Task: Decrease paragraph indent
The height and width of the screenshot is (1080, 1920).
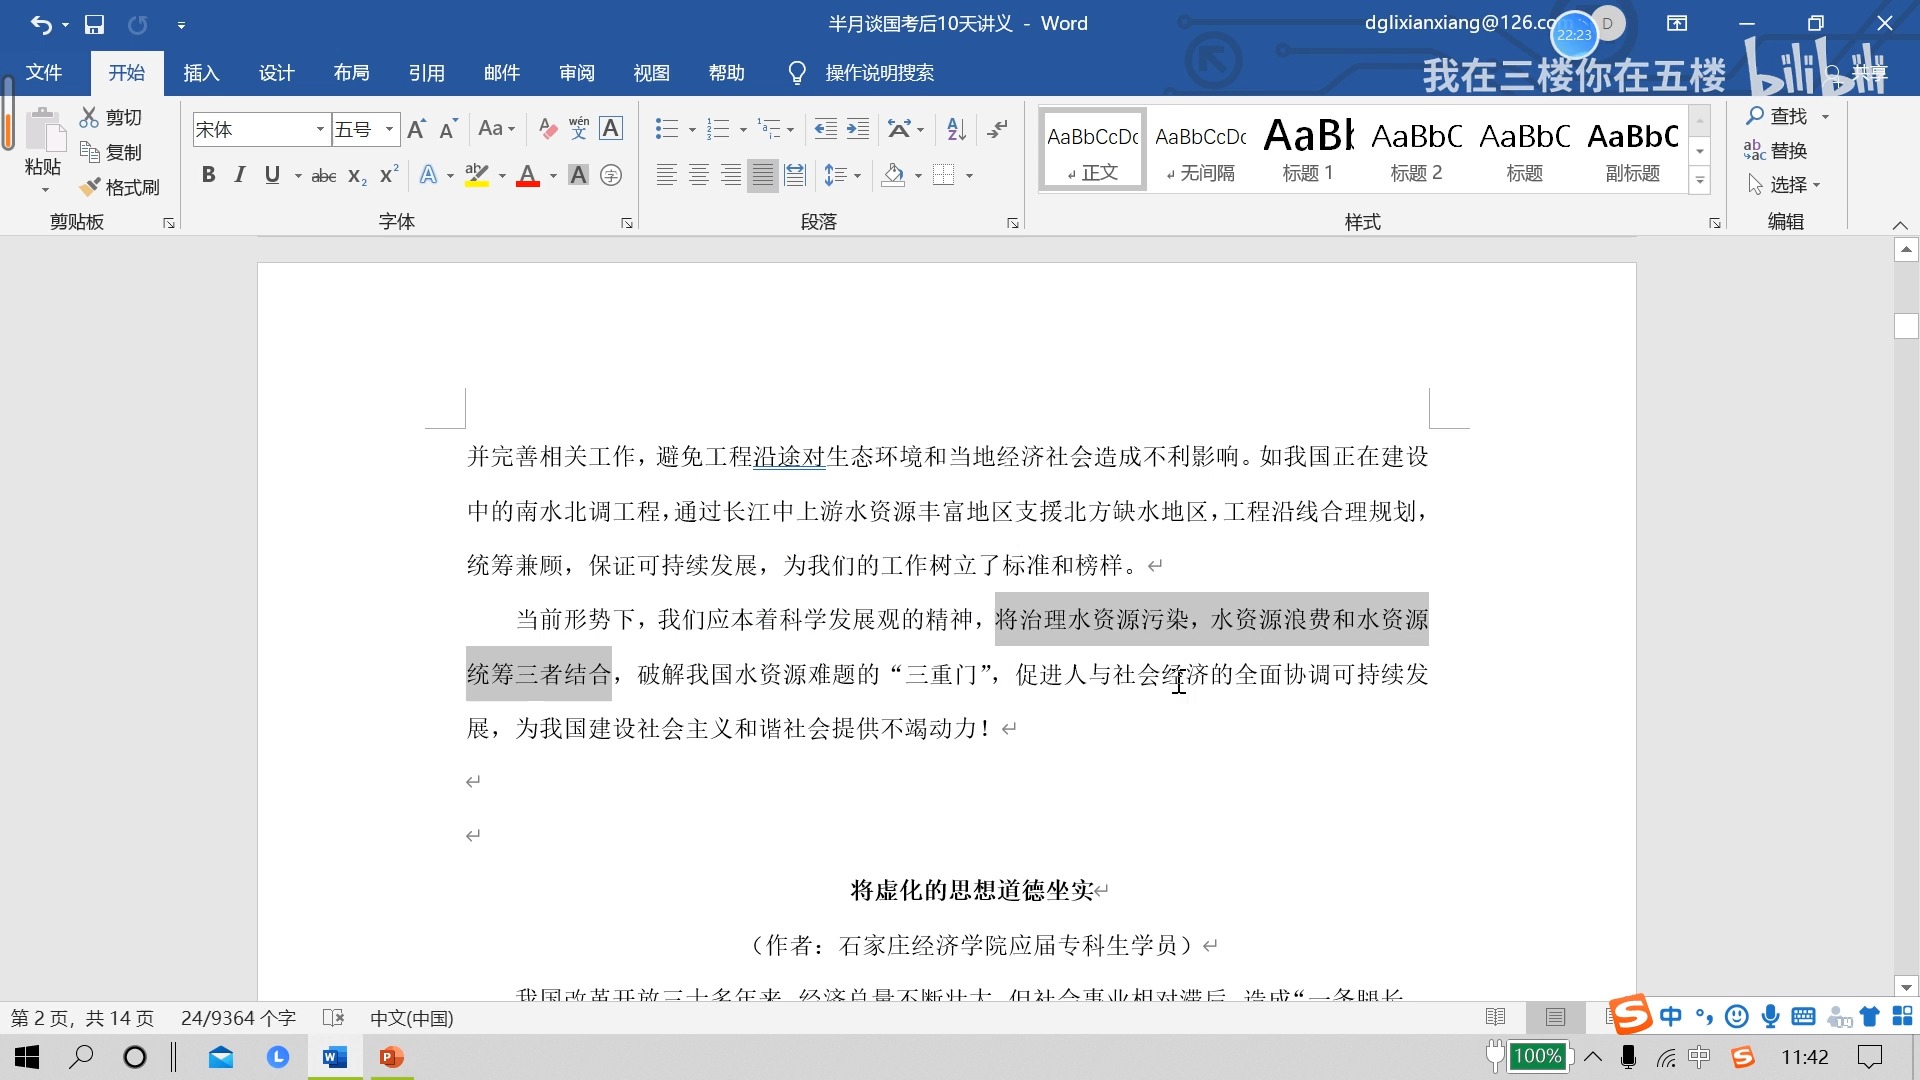Action: pos(826,129)
